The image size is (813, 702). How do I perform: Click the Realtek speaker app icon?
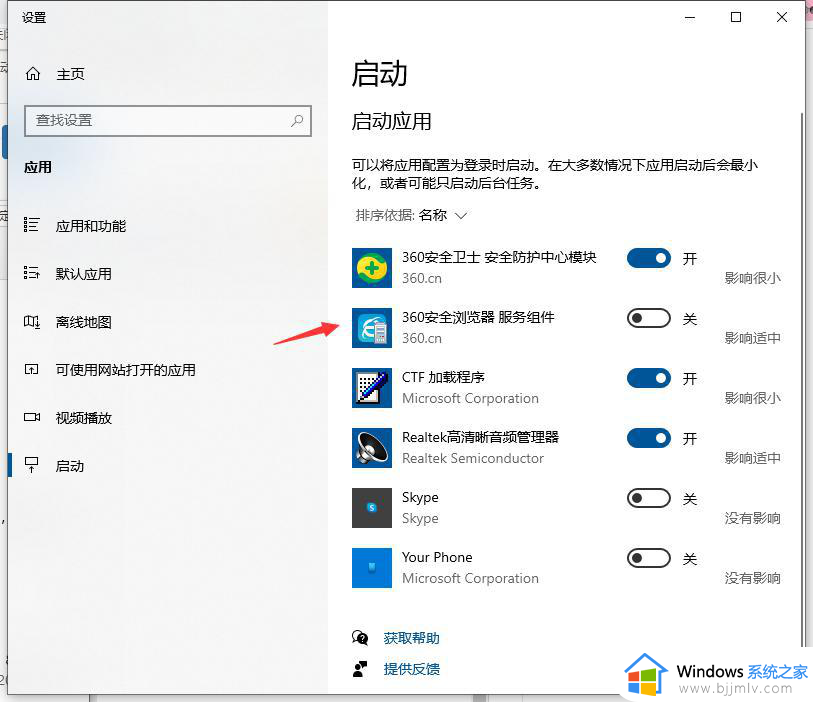372,448
